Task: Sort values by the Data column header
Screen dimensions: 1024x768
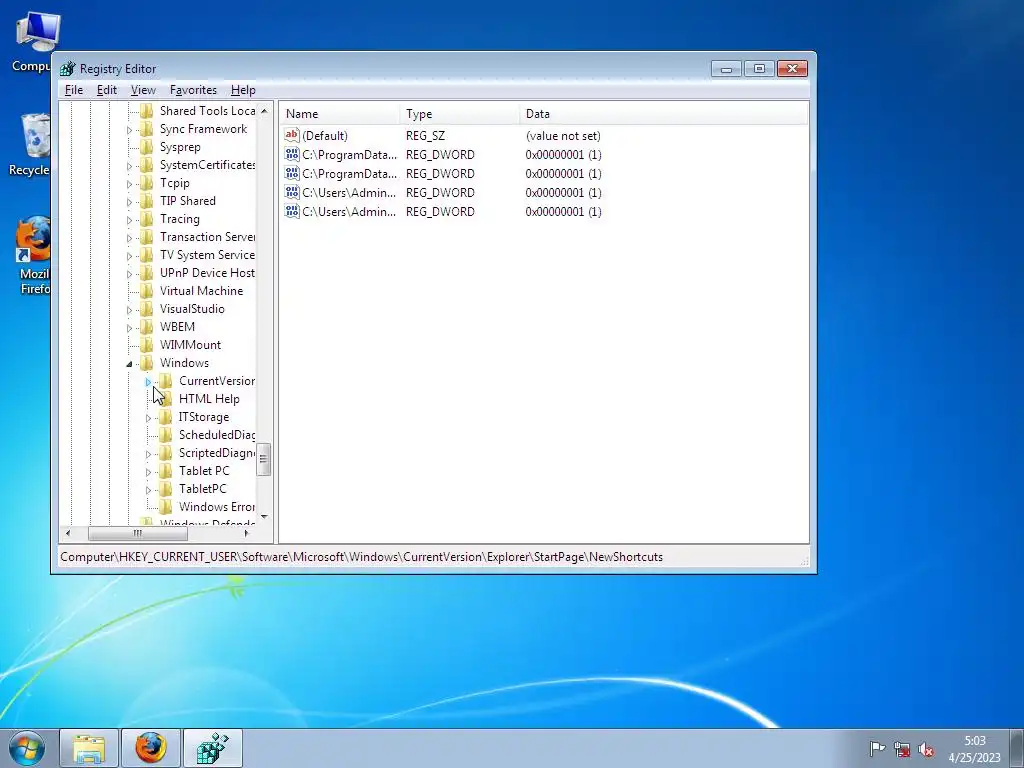Action: point(664,114)
